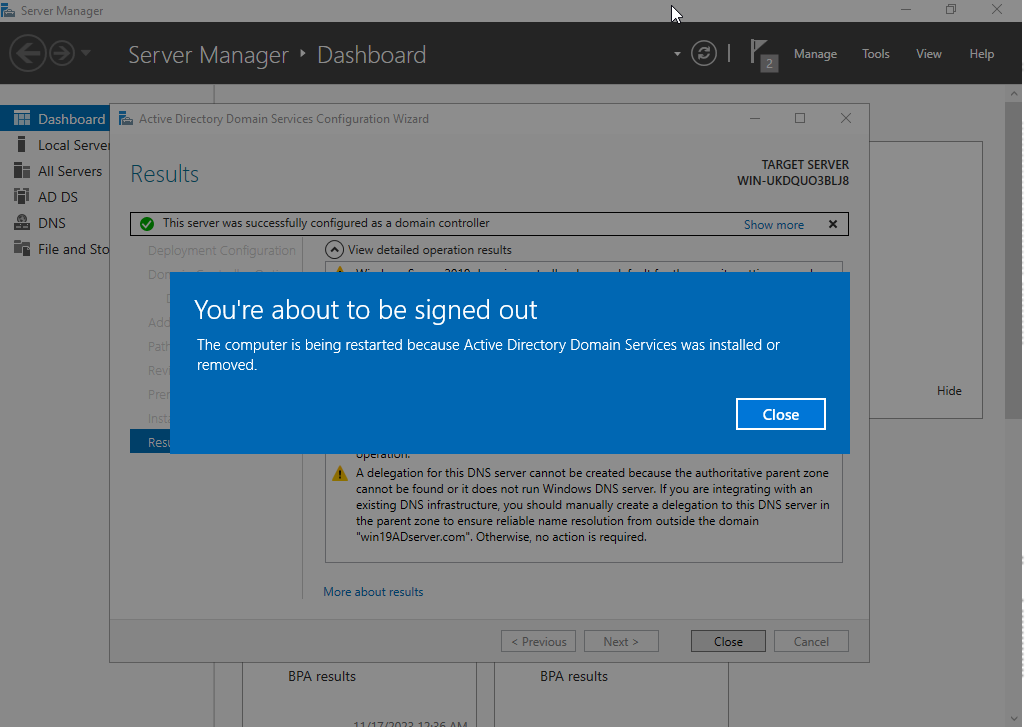Click the Local Server icon
The height and width of the screenshot is (727, 1025).
pyautogui.click(x=22, y=144)
